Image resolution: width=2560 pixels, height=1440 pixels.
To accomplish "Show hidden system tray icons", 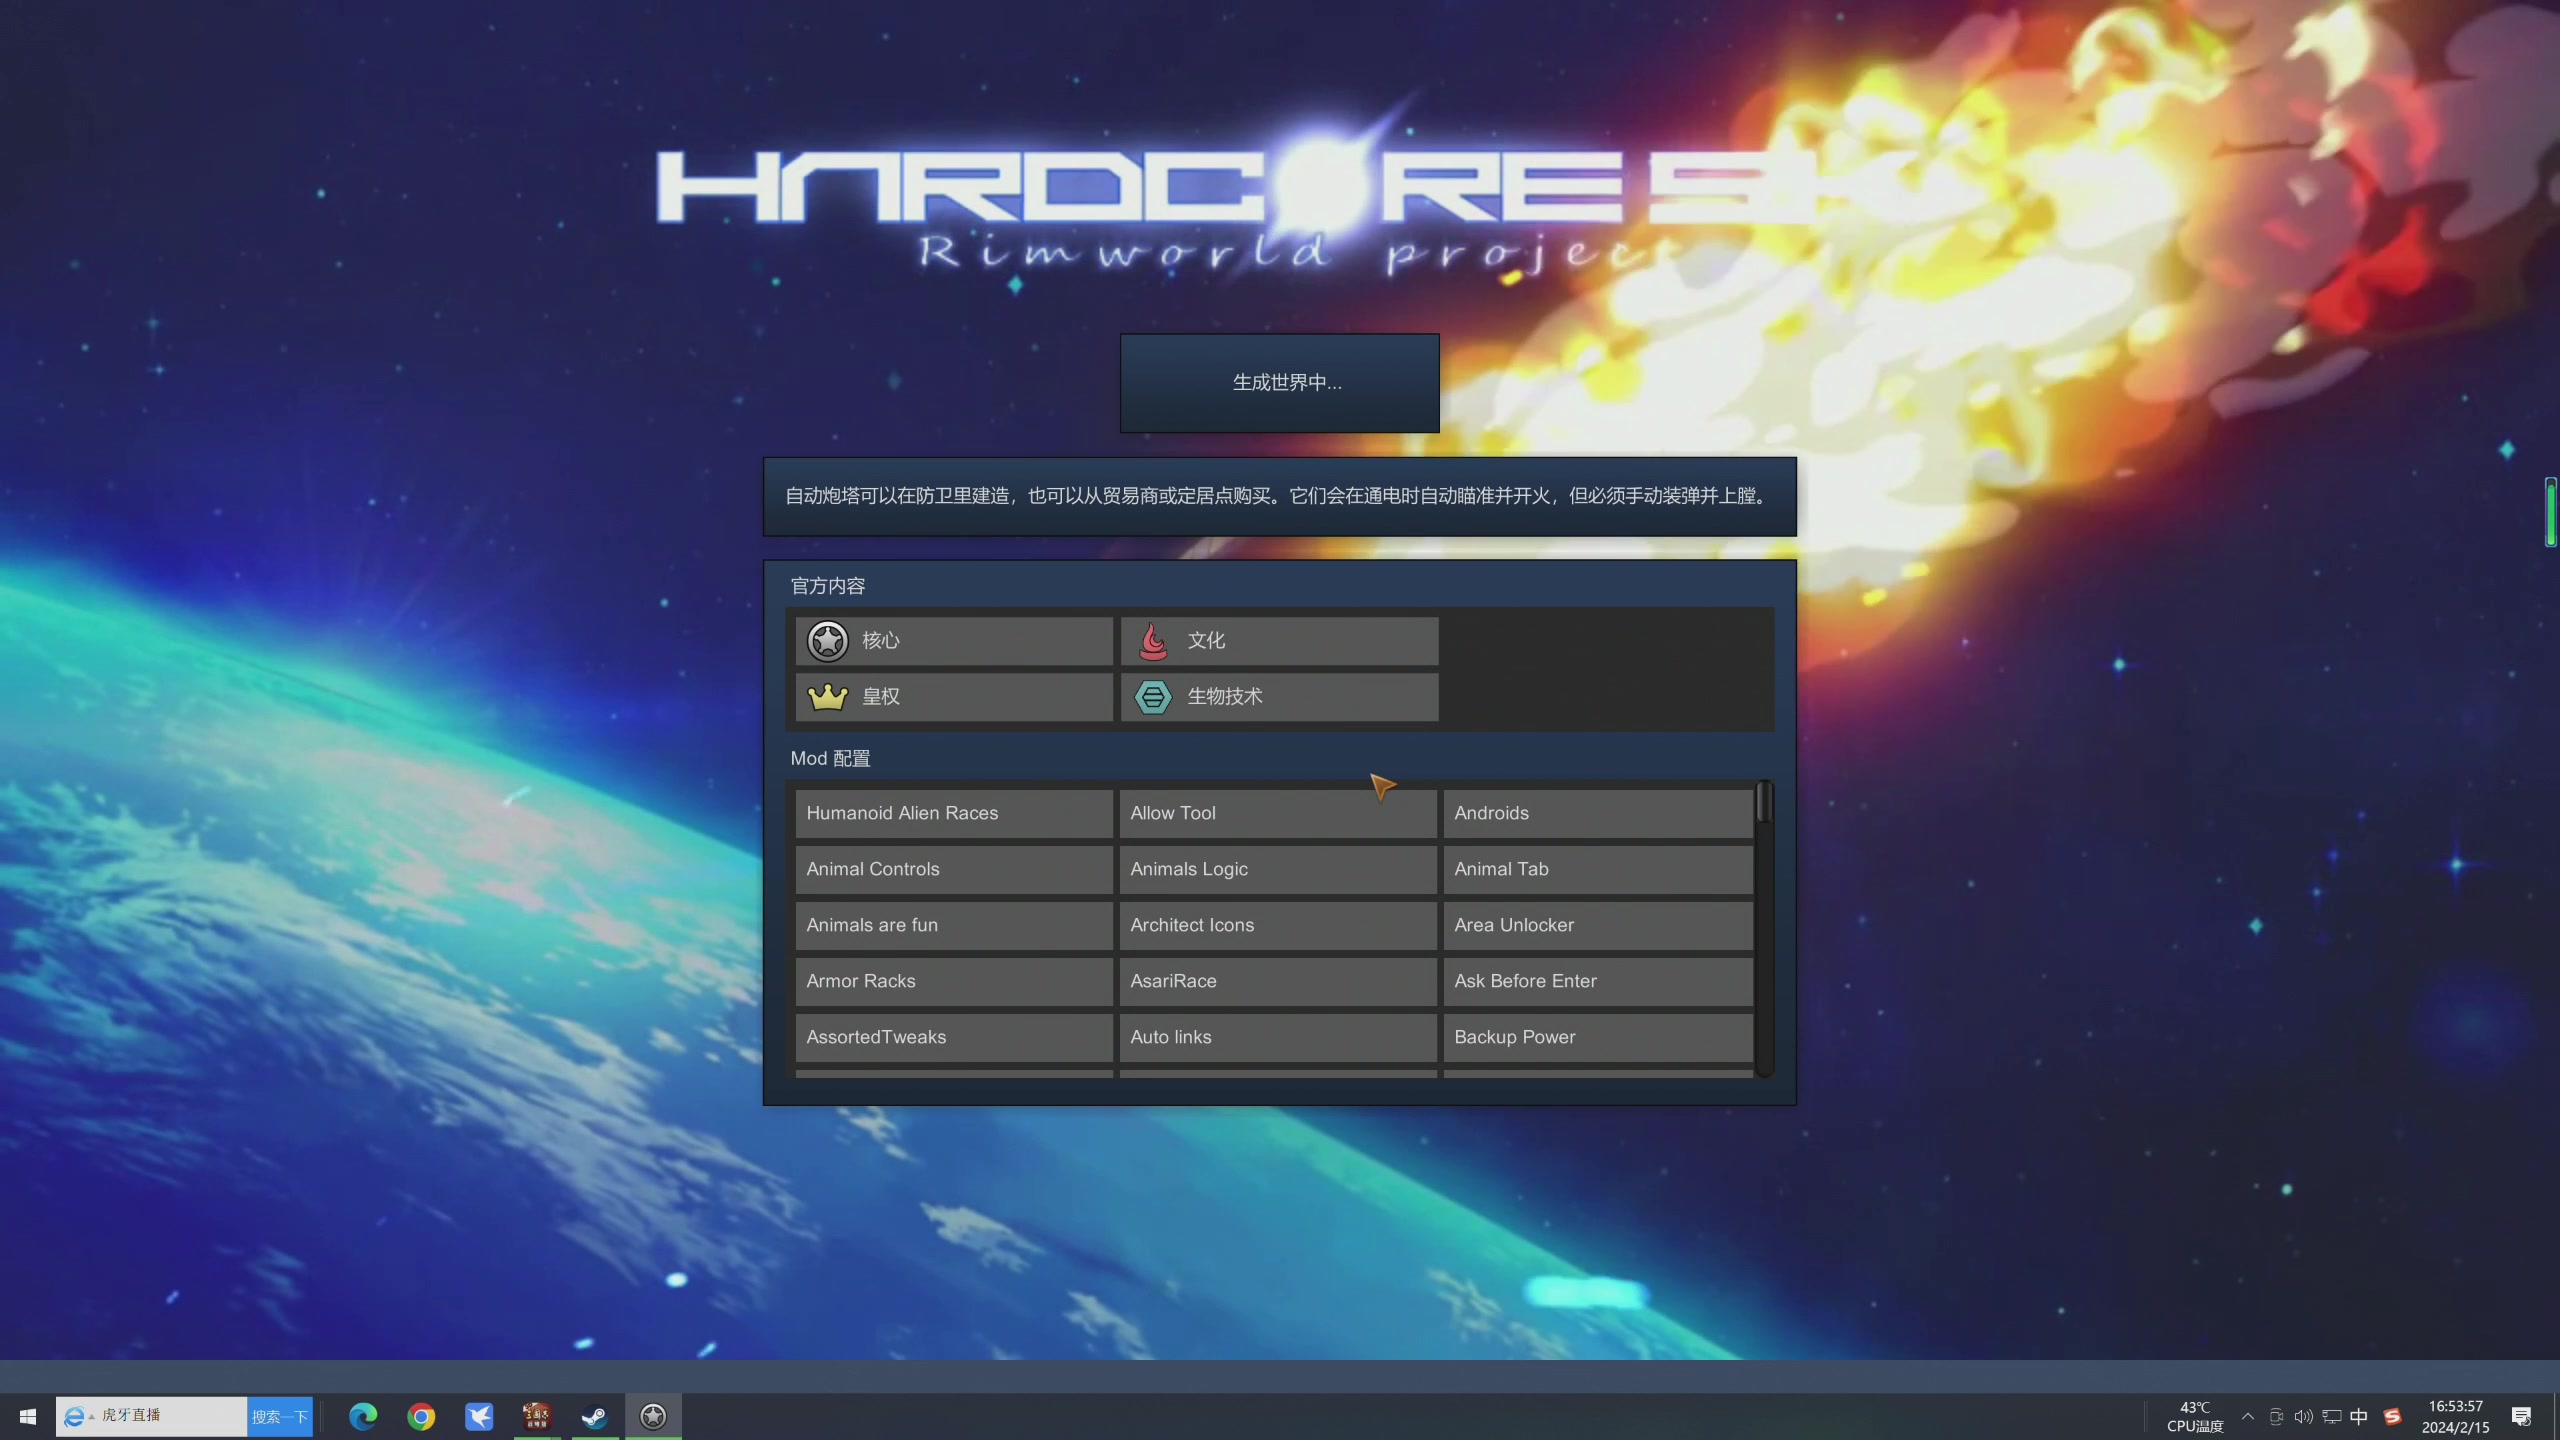I will tap(2248, 1416).
